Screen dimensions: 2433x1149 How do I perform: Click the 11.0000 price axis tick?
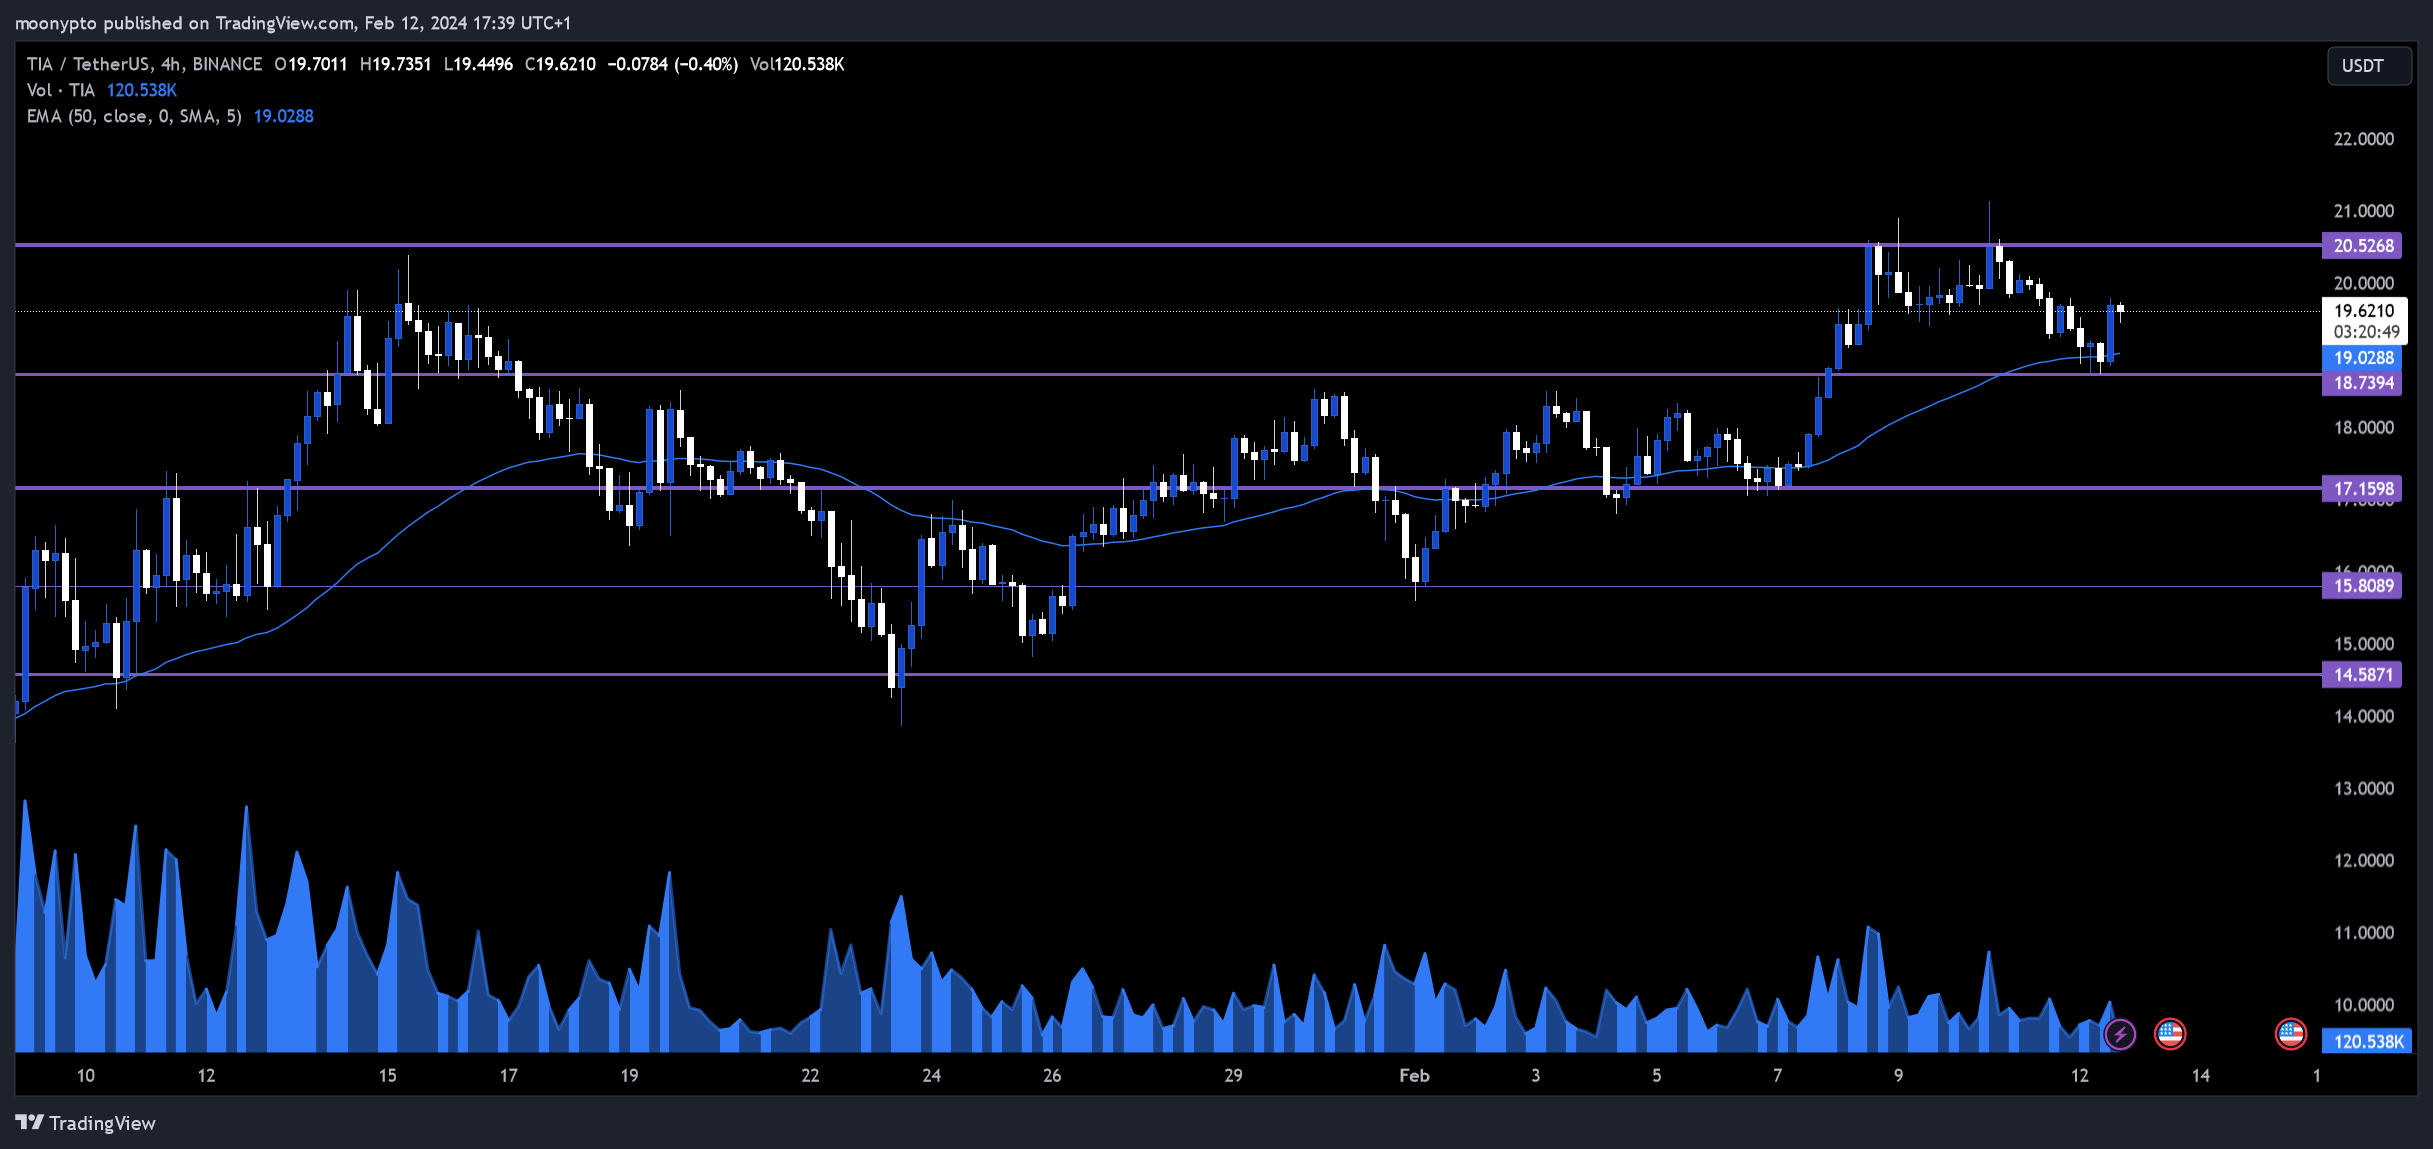pyautogui.click(x=2364, y=933)
